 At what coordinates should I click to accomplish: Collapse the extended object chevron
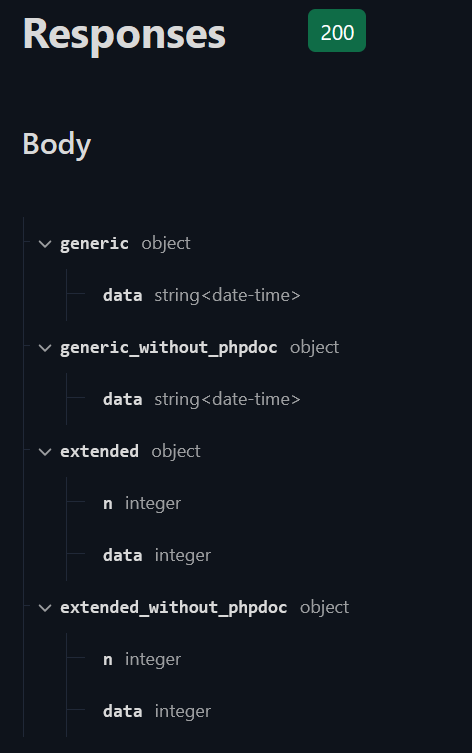pyautogui.click(x=45, y=452)
